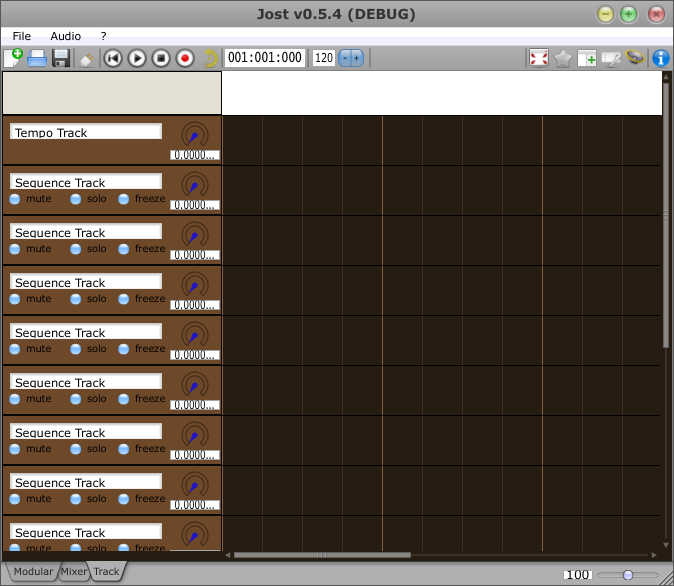Click the star favorites icon in toolbar
Image resolution: width=674 pixels, height=586 pixels.
point(563,58)
